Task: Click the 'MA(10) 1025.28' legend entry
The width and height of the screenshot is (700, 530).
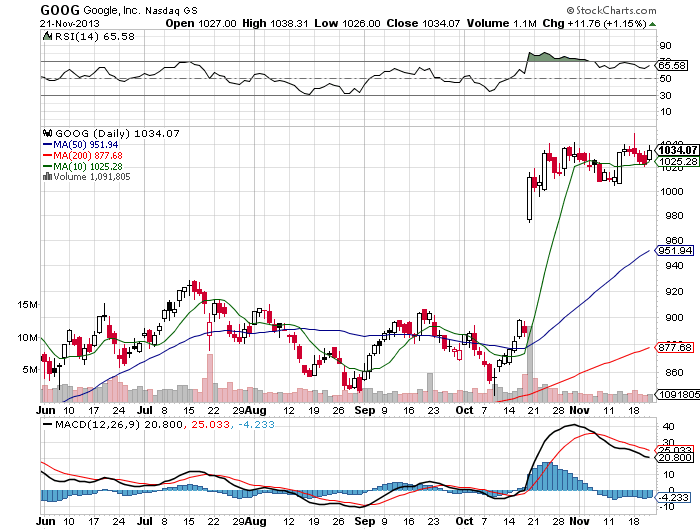Action: pyautogui.click(x=88, y=167)
